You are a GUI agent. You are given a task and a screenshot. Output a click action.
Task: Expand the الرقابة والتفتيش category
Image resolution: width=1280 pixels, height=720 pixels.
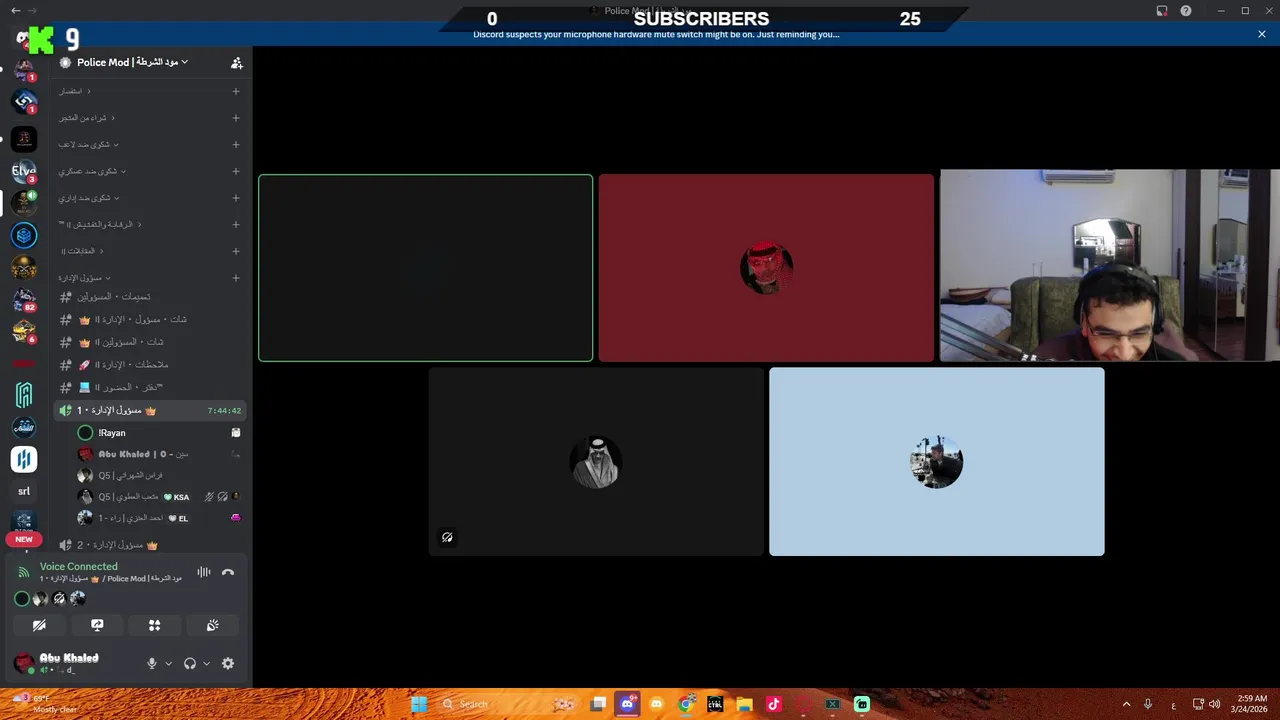click(98, 225)
